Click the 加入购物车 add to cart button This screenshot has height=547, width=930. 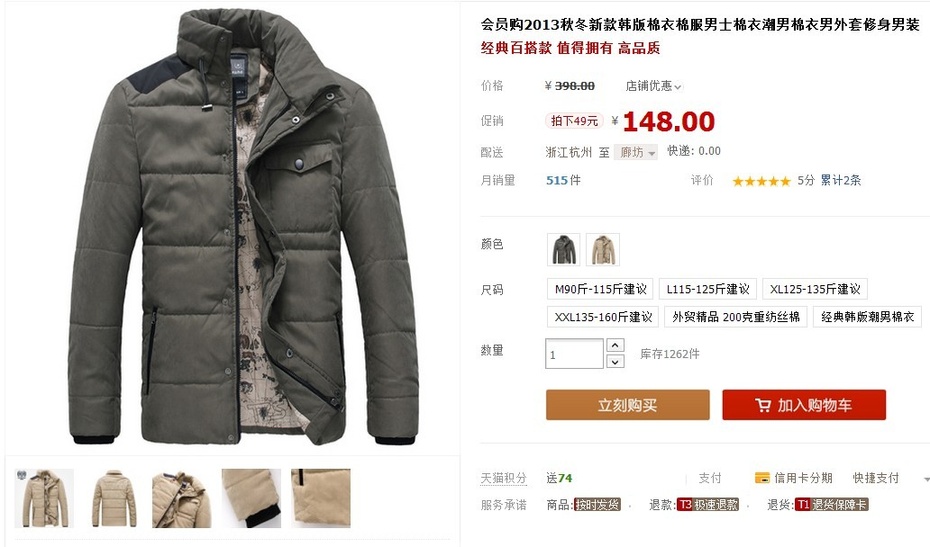click(x=804, y=405)
